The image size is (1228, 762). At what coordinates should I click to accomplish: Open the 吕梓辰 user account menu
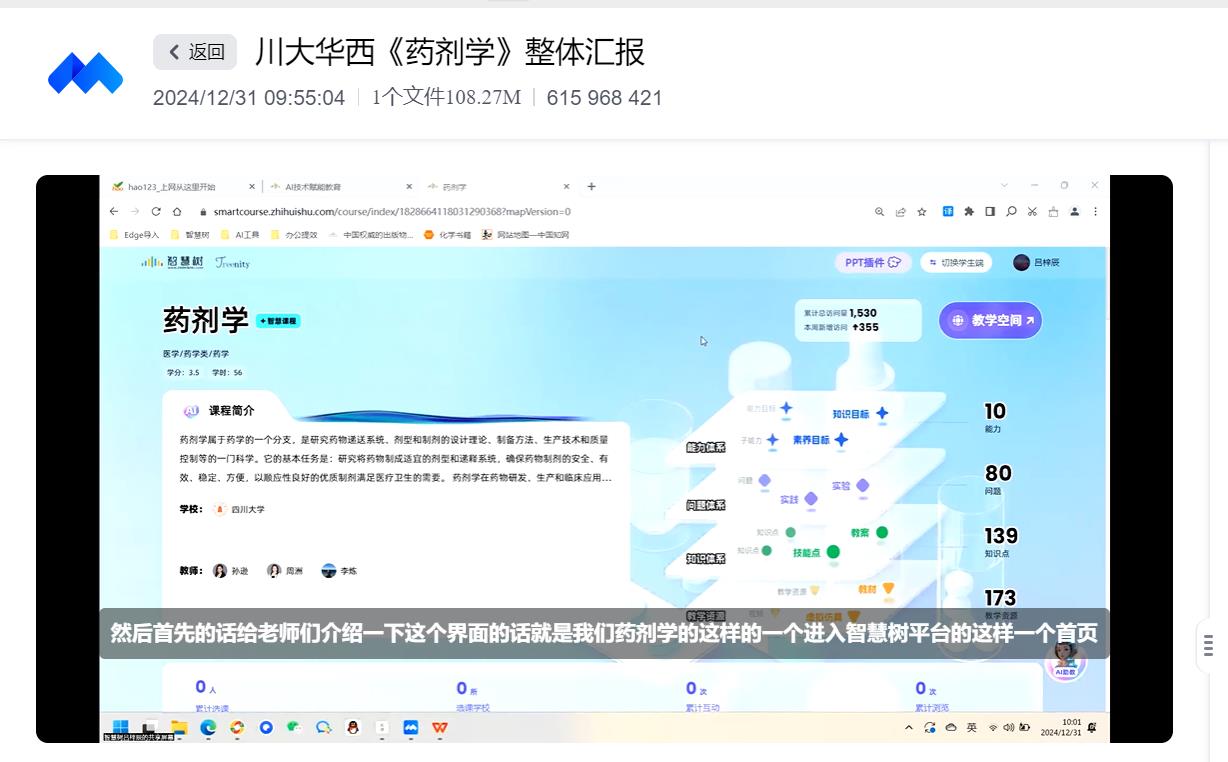click(1037, 262)
